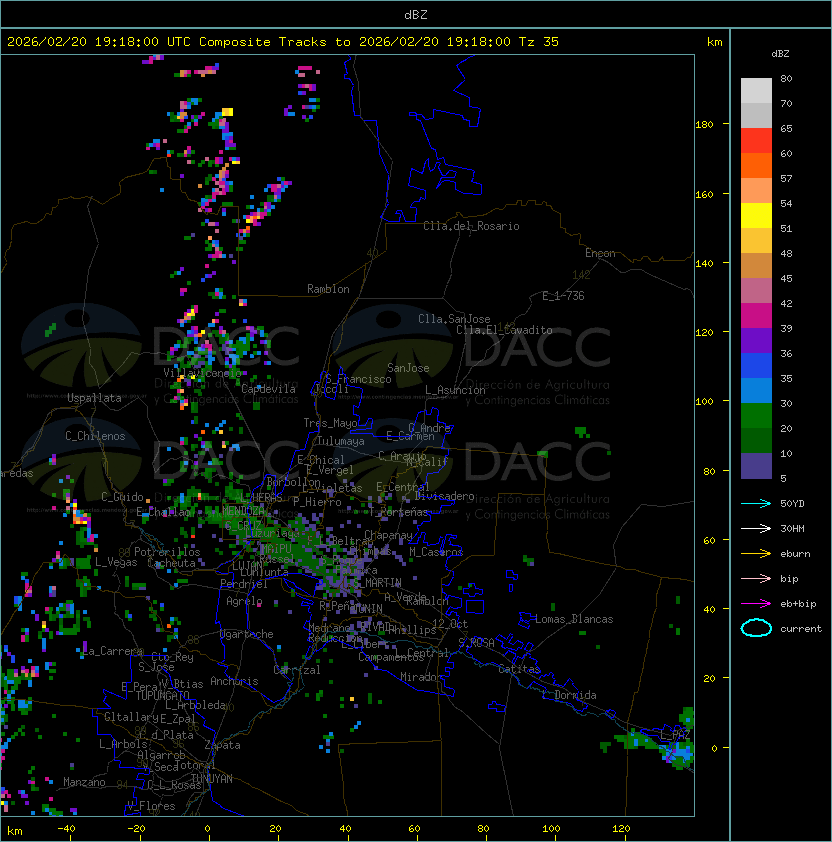Click the 'Catitas' map label
The image size is (832, 842).
pos(519,669)
